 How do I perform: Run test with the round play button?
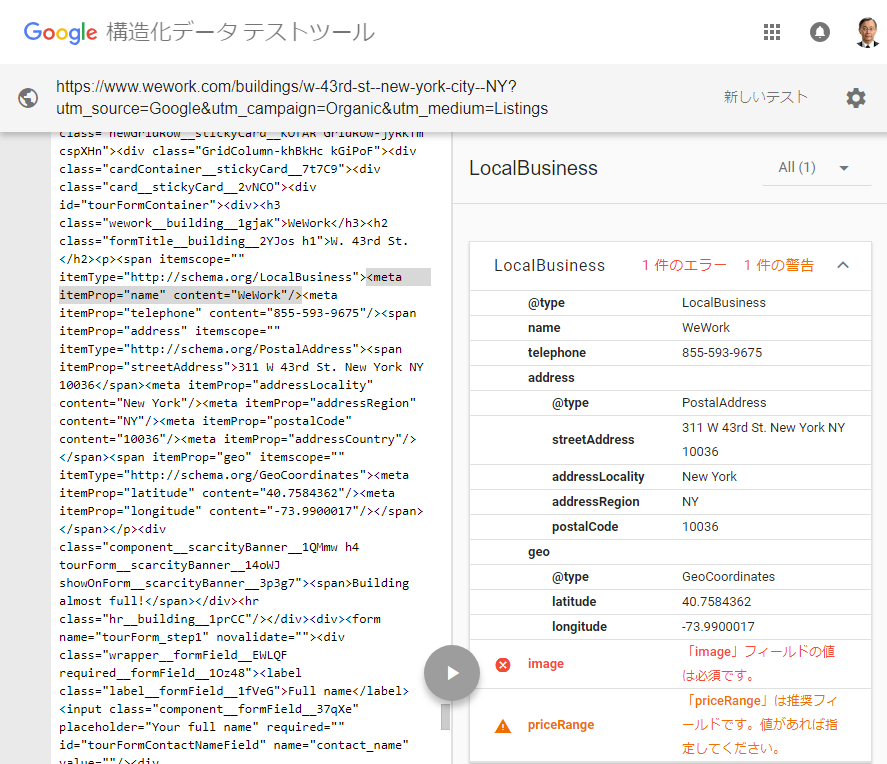[452, 673]
